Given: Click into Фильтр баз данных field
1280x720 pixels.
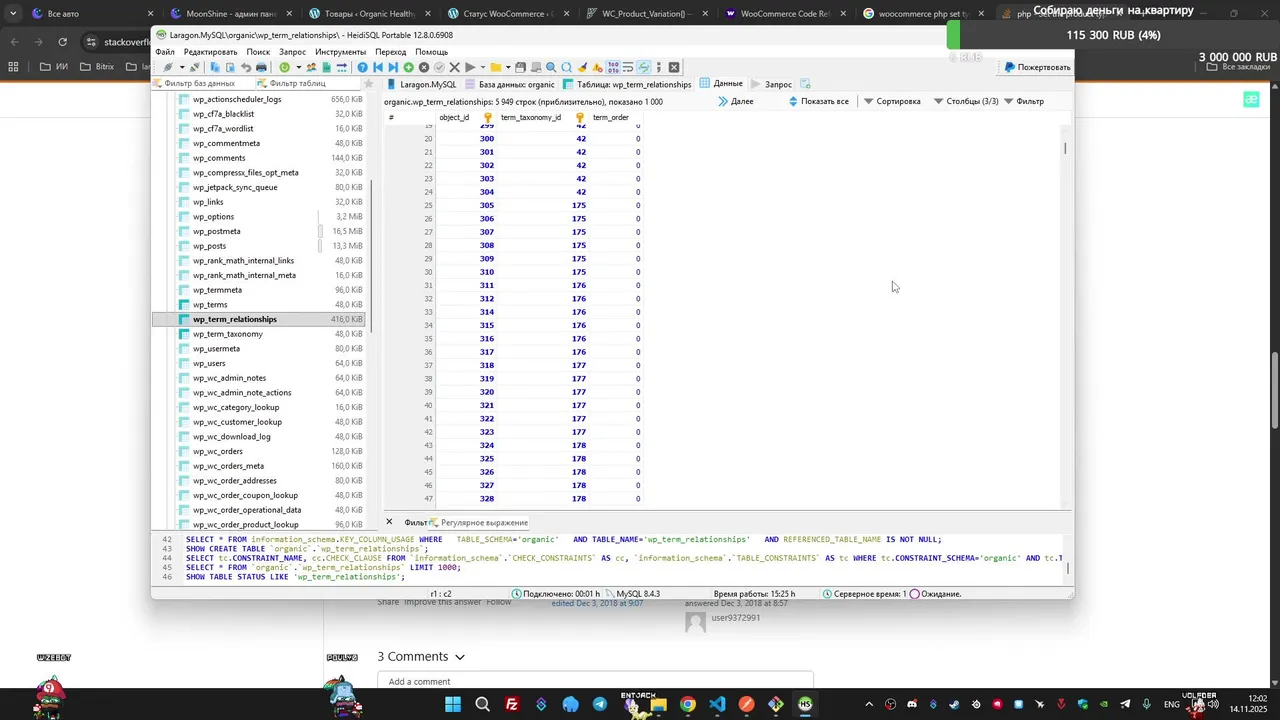Looking at the screenshot, I should 203,83.
